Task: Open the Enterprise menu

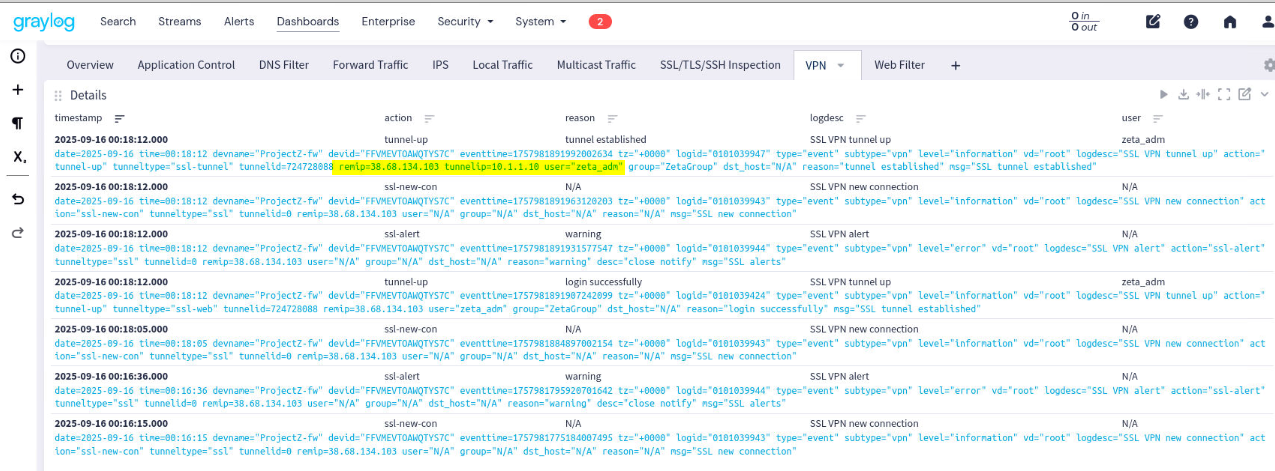Action: pos(388,21)
